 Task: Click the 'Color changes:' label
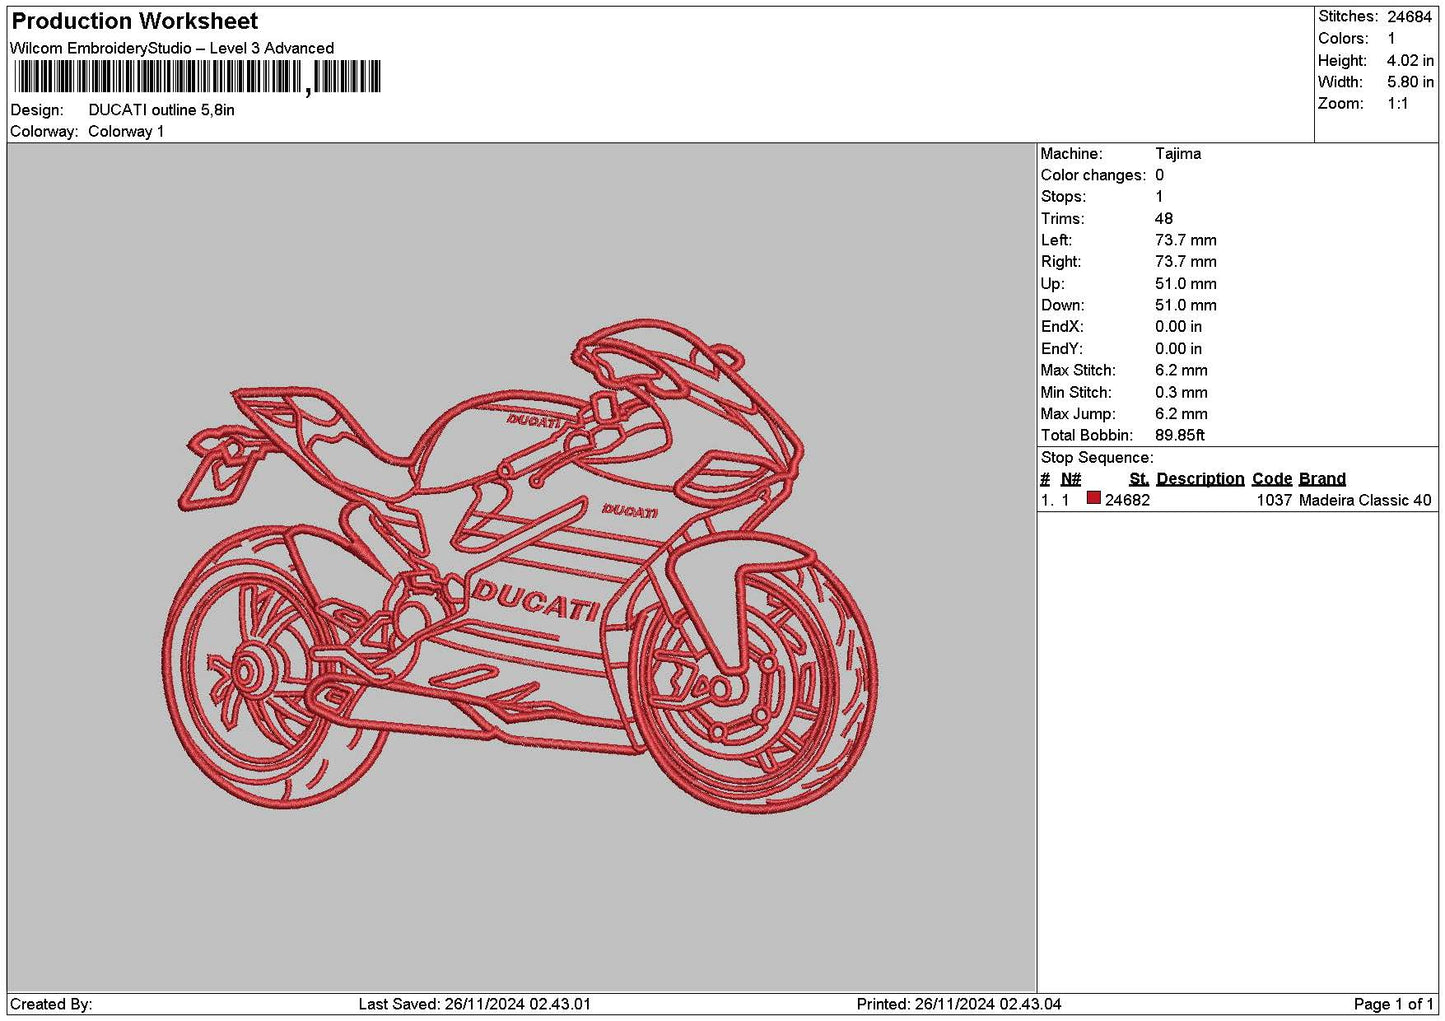coord(1093,176)
